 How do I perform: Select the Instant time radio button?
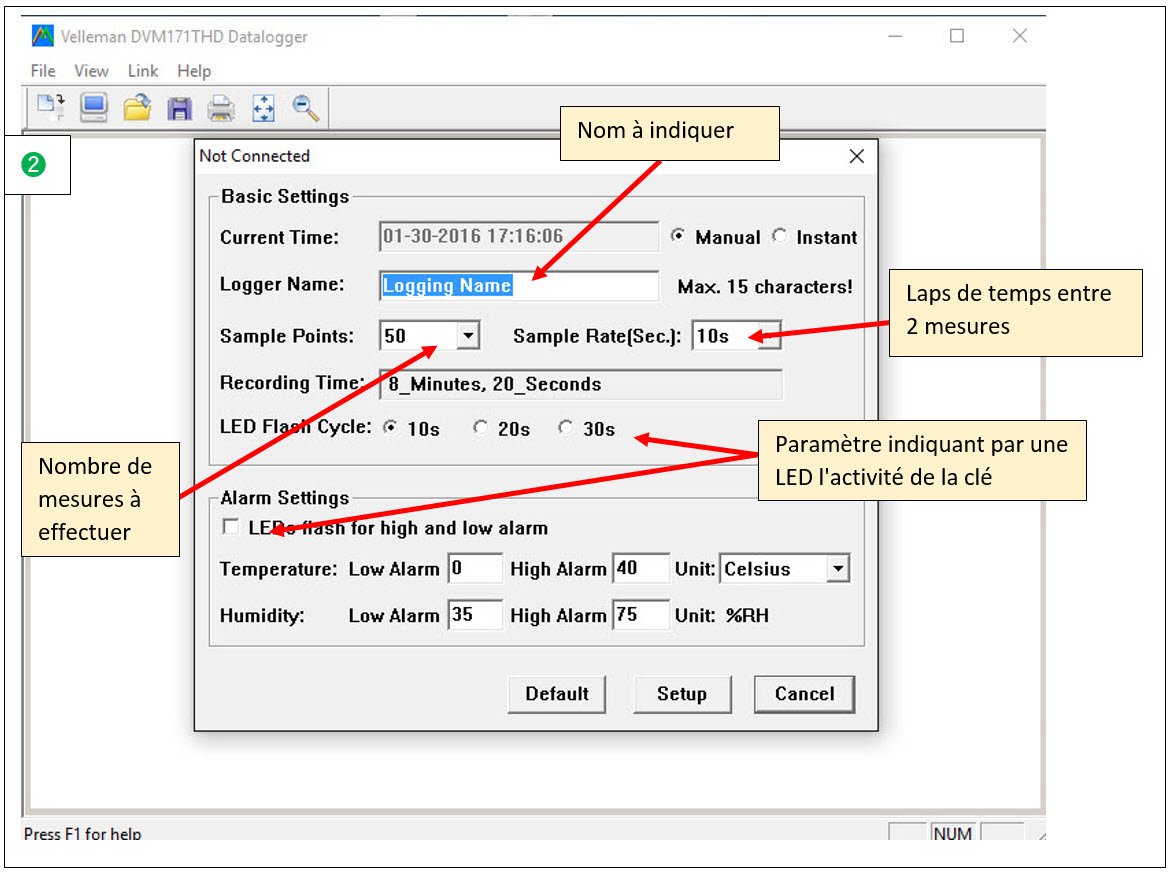point(780,237)
